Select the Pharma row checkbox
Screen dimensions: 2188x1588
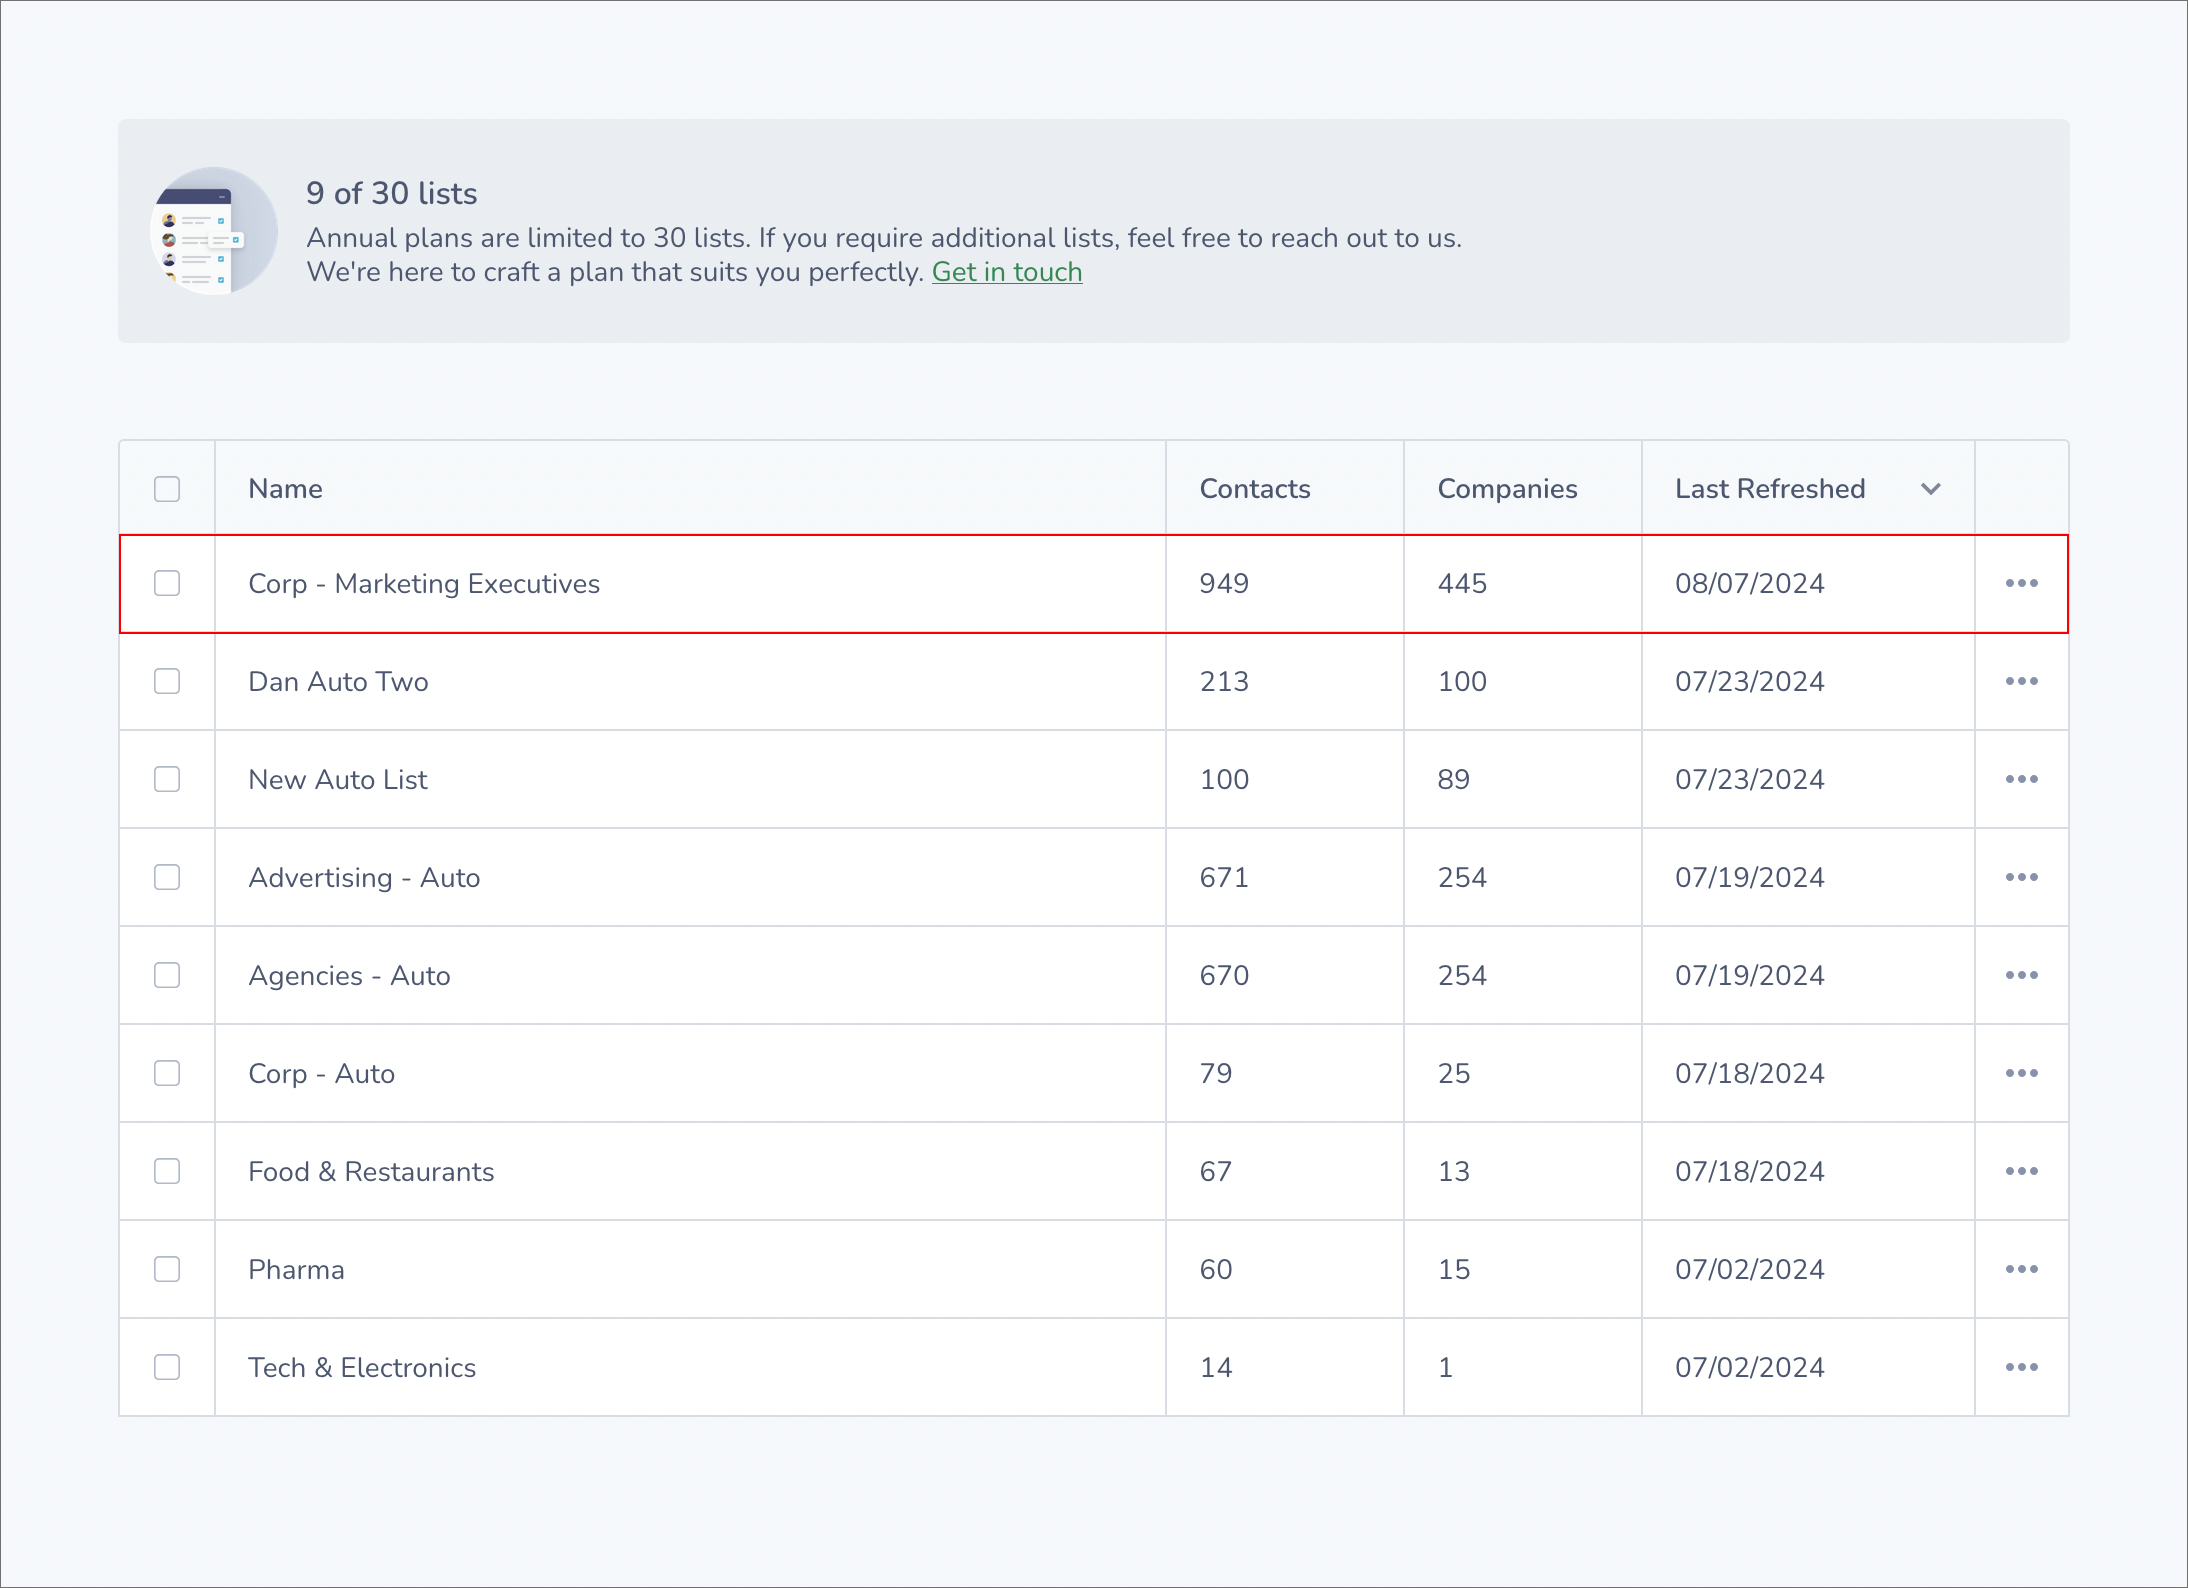(167, 1269)
